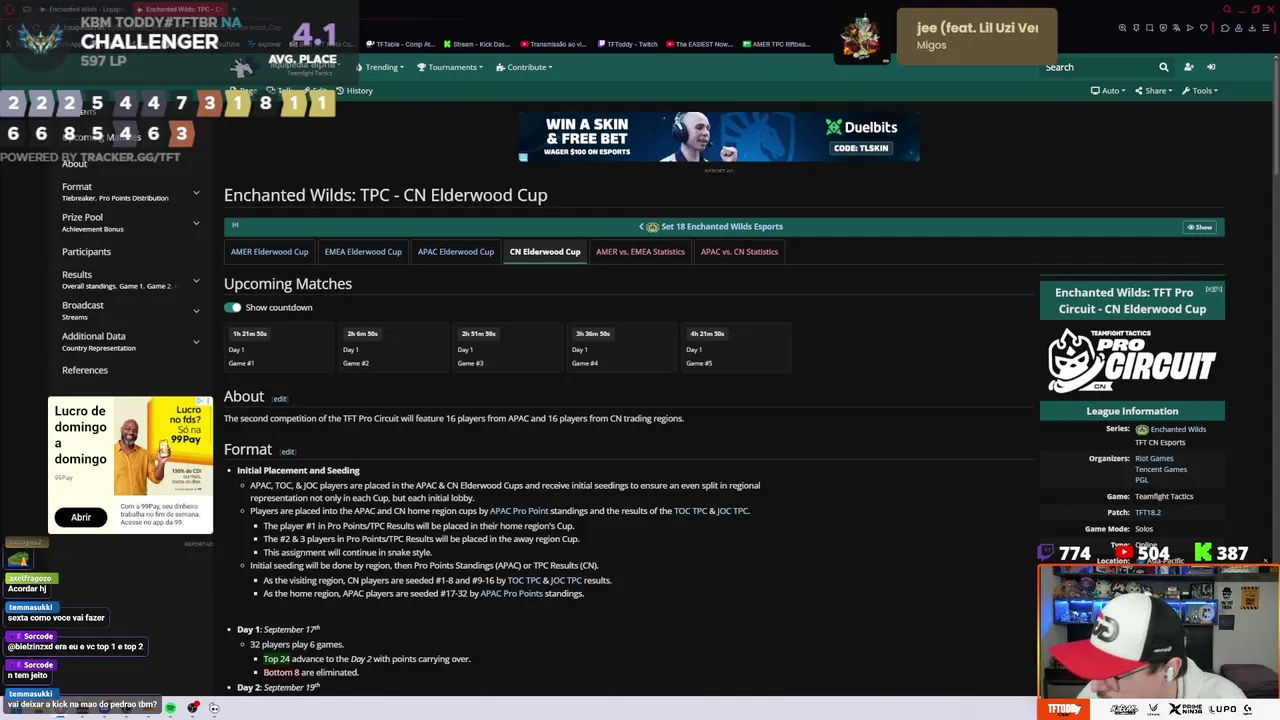
Task: Click the Set 18 Enchanted Wilds Esports link
Action: [722, 227]
